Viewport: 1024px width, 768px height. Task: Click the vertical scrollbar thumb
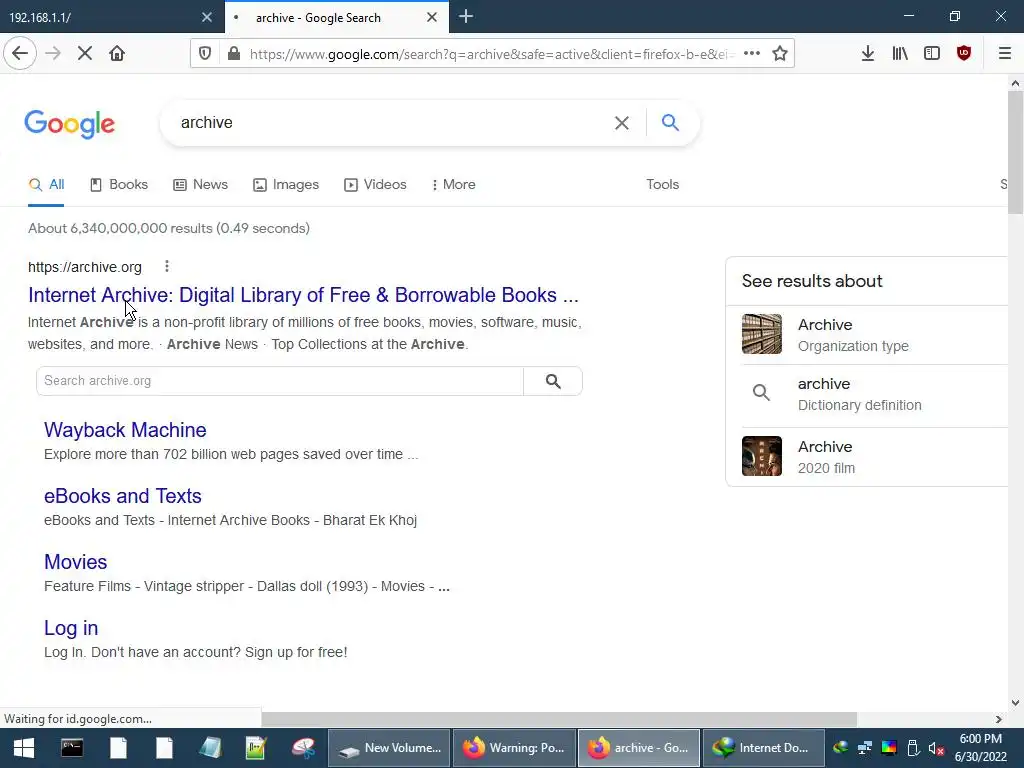1016,152
